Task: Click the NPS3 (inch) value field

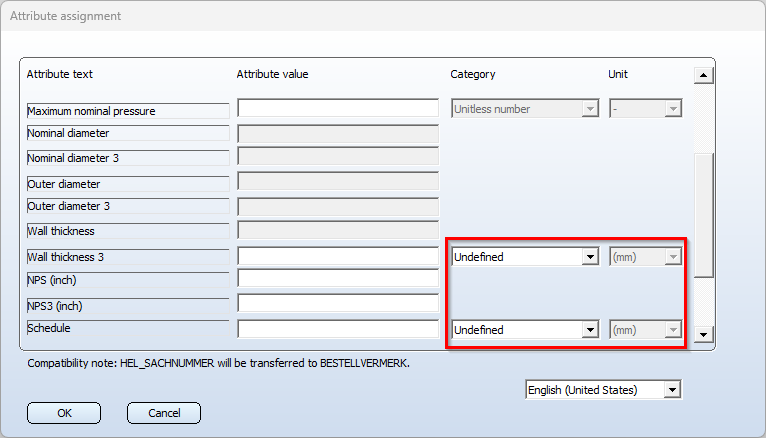Action: (x=338, y=303)
